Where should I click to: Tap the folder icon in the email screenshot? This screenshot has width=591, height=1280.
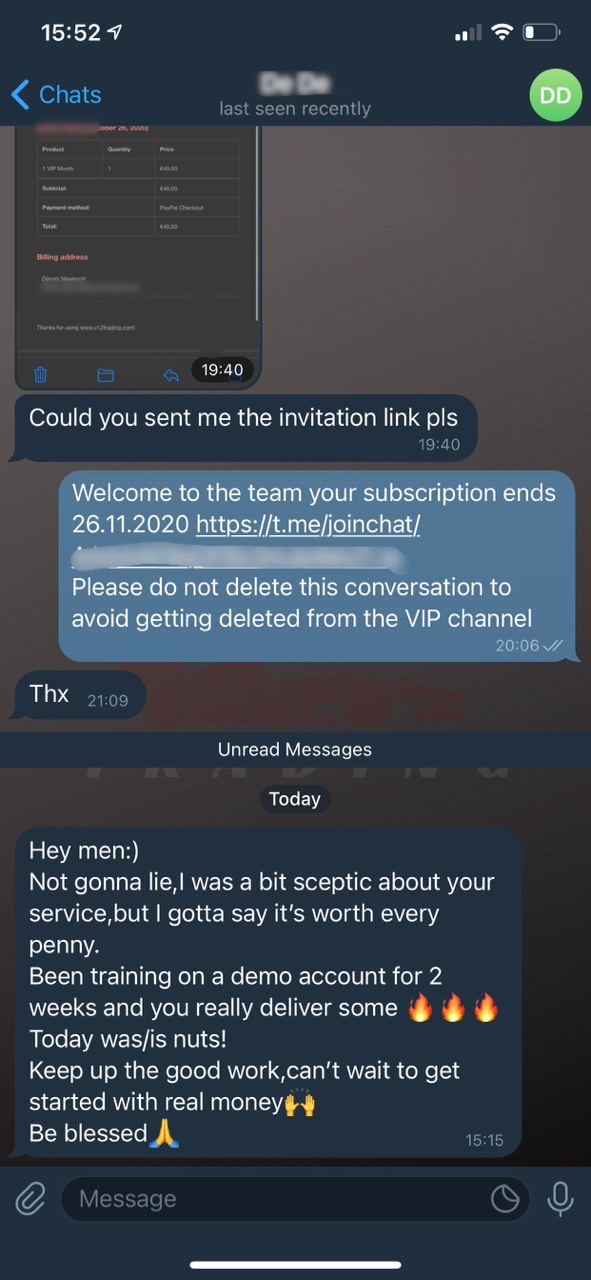click(105, 375)
